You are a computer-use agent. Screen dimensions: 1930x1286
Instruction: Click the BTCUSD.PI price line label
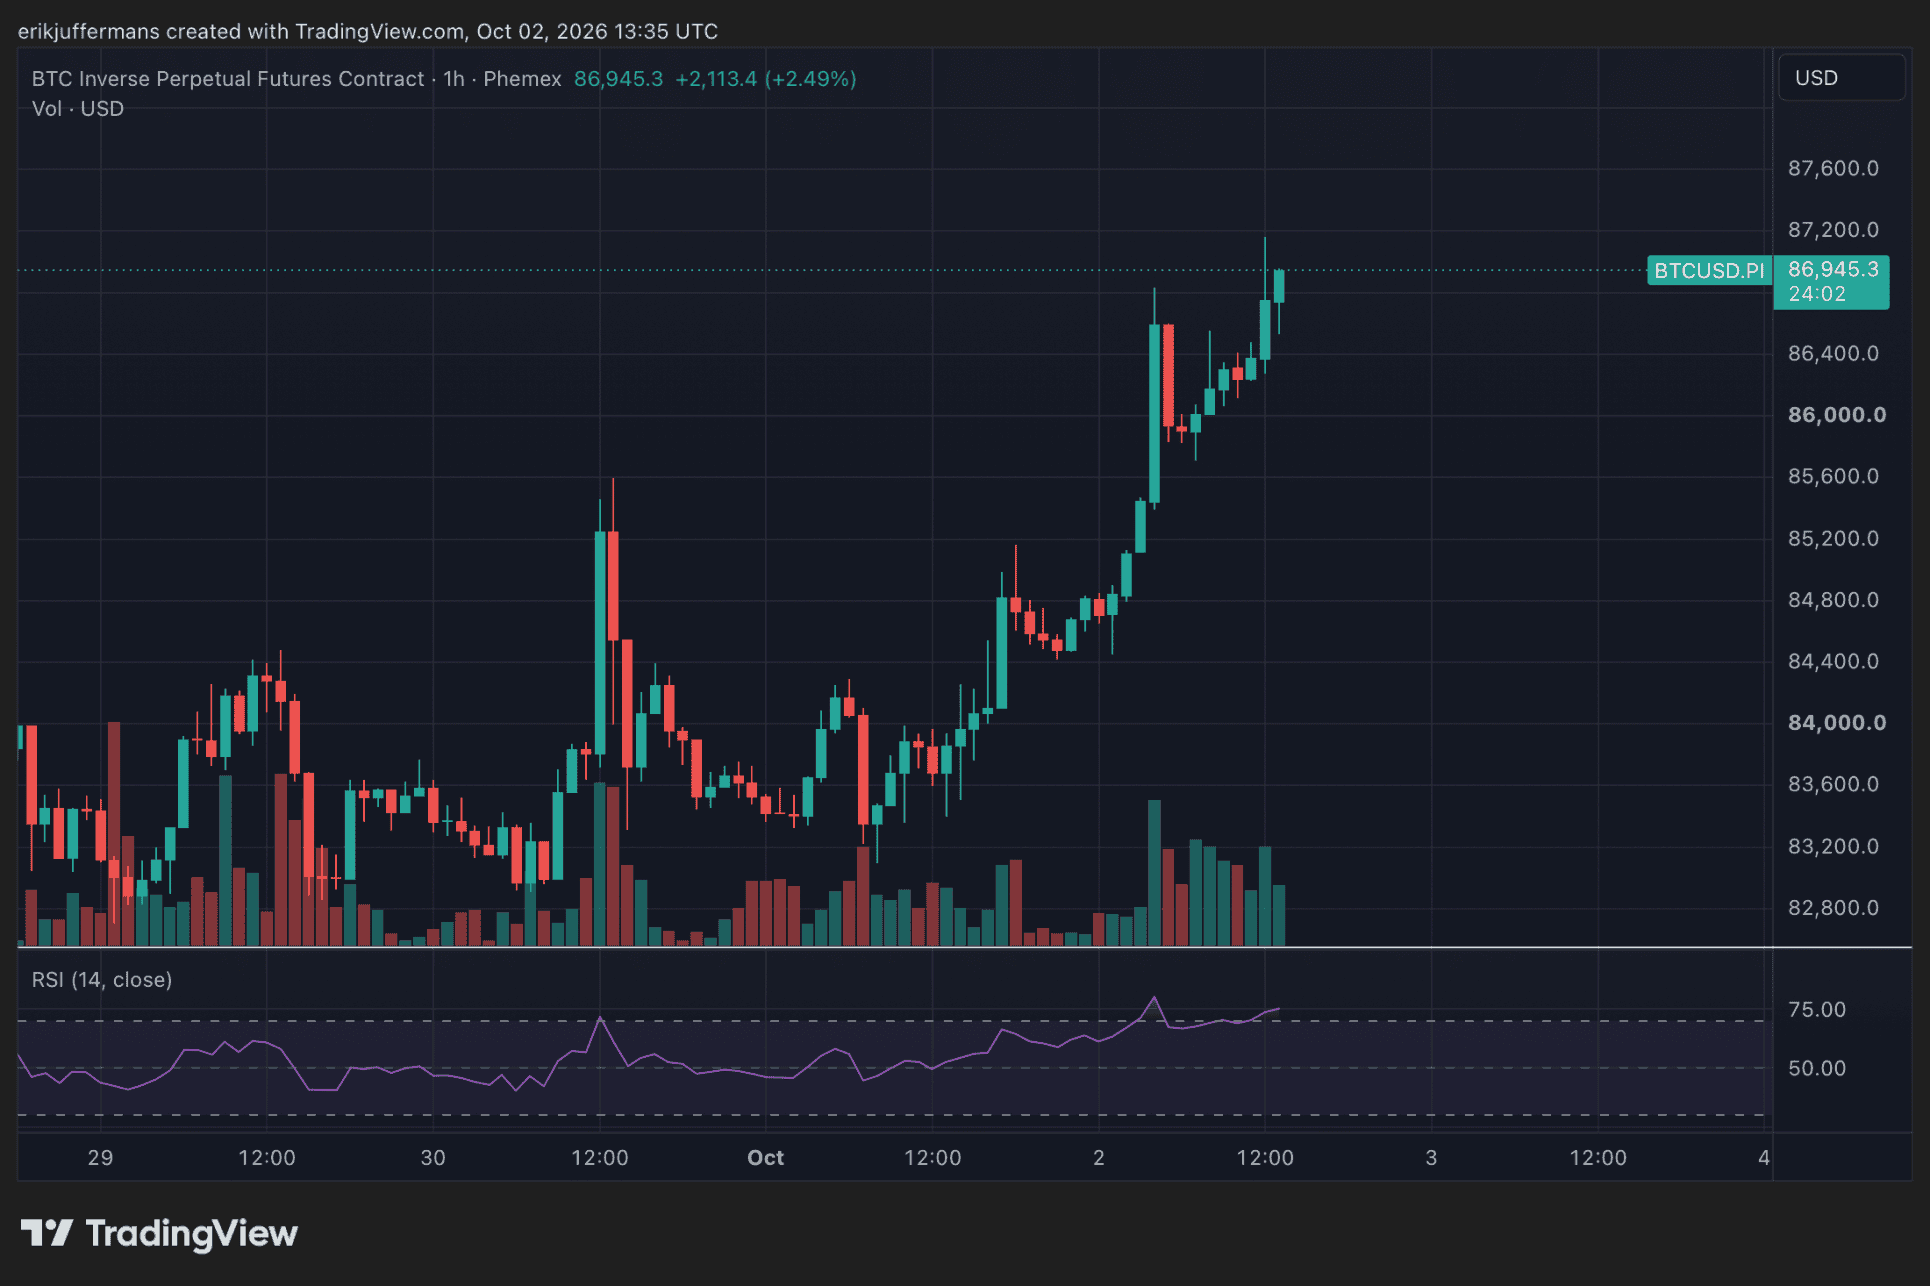(1709, 271)
